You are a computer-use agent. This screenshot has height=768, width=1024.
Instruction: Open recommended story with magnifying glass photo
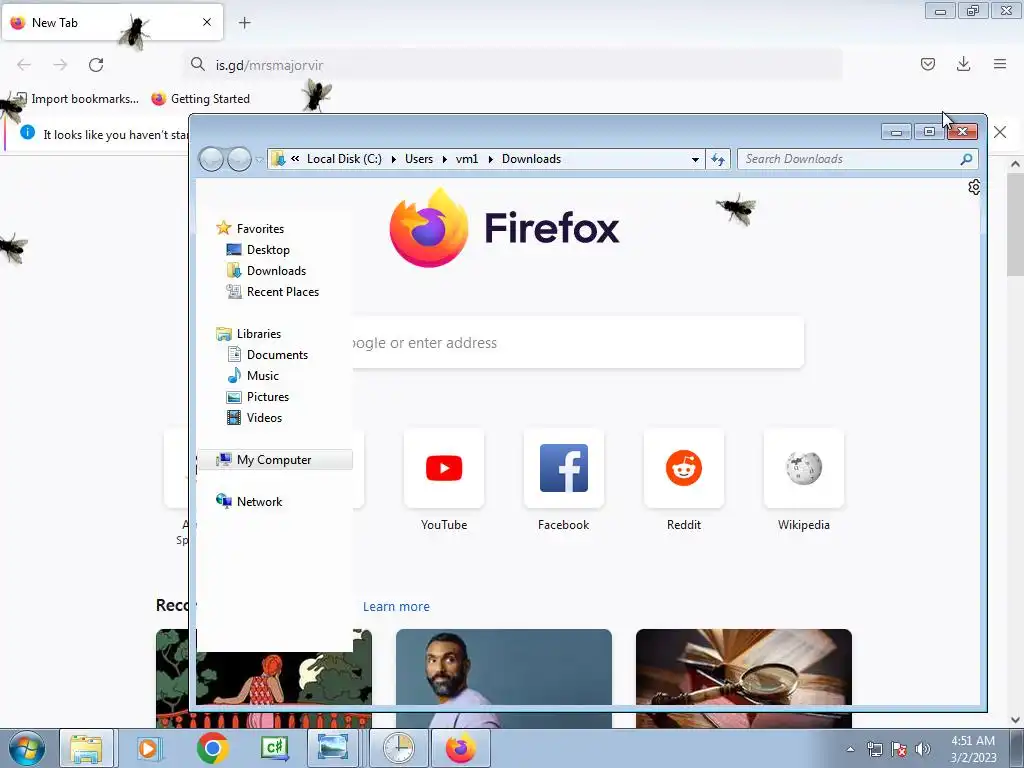[744, 678]
